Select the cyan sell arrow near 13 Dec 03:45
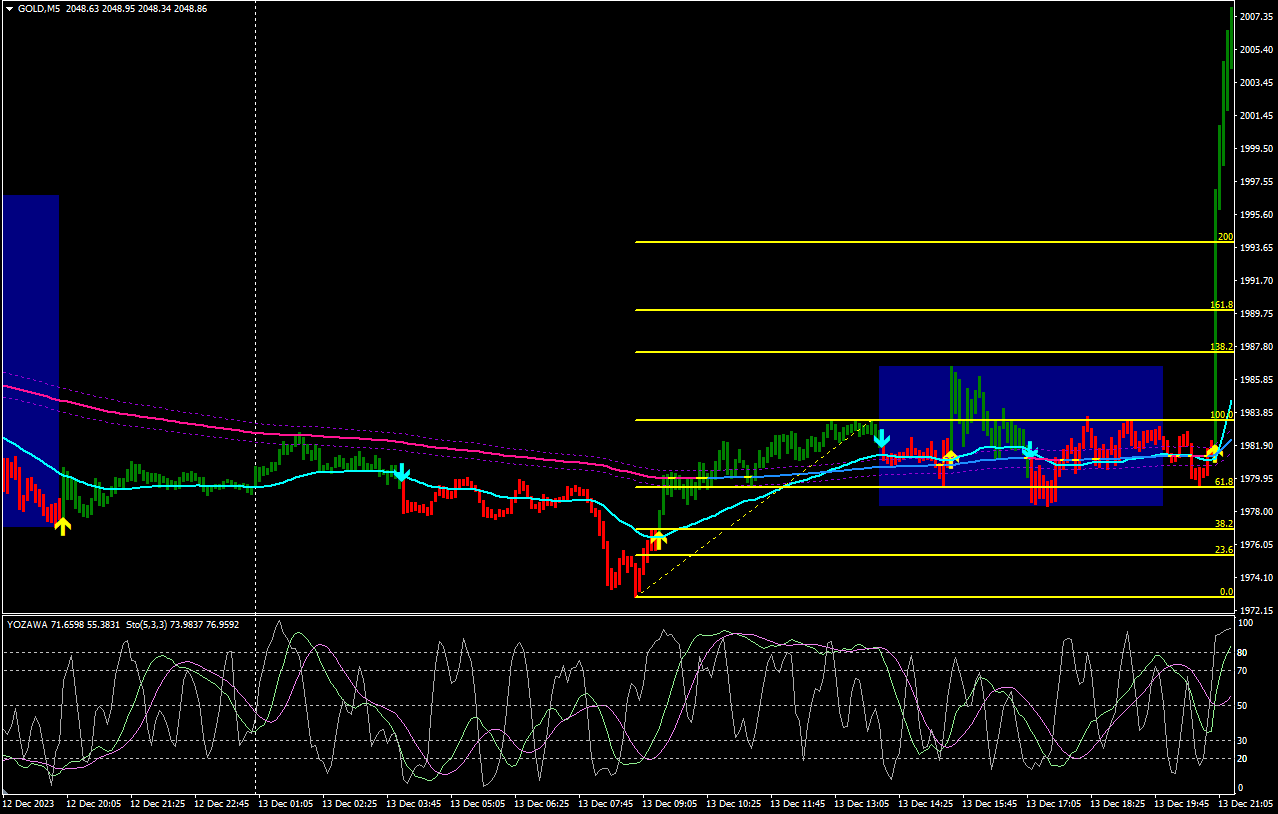 [401, 472]
